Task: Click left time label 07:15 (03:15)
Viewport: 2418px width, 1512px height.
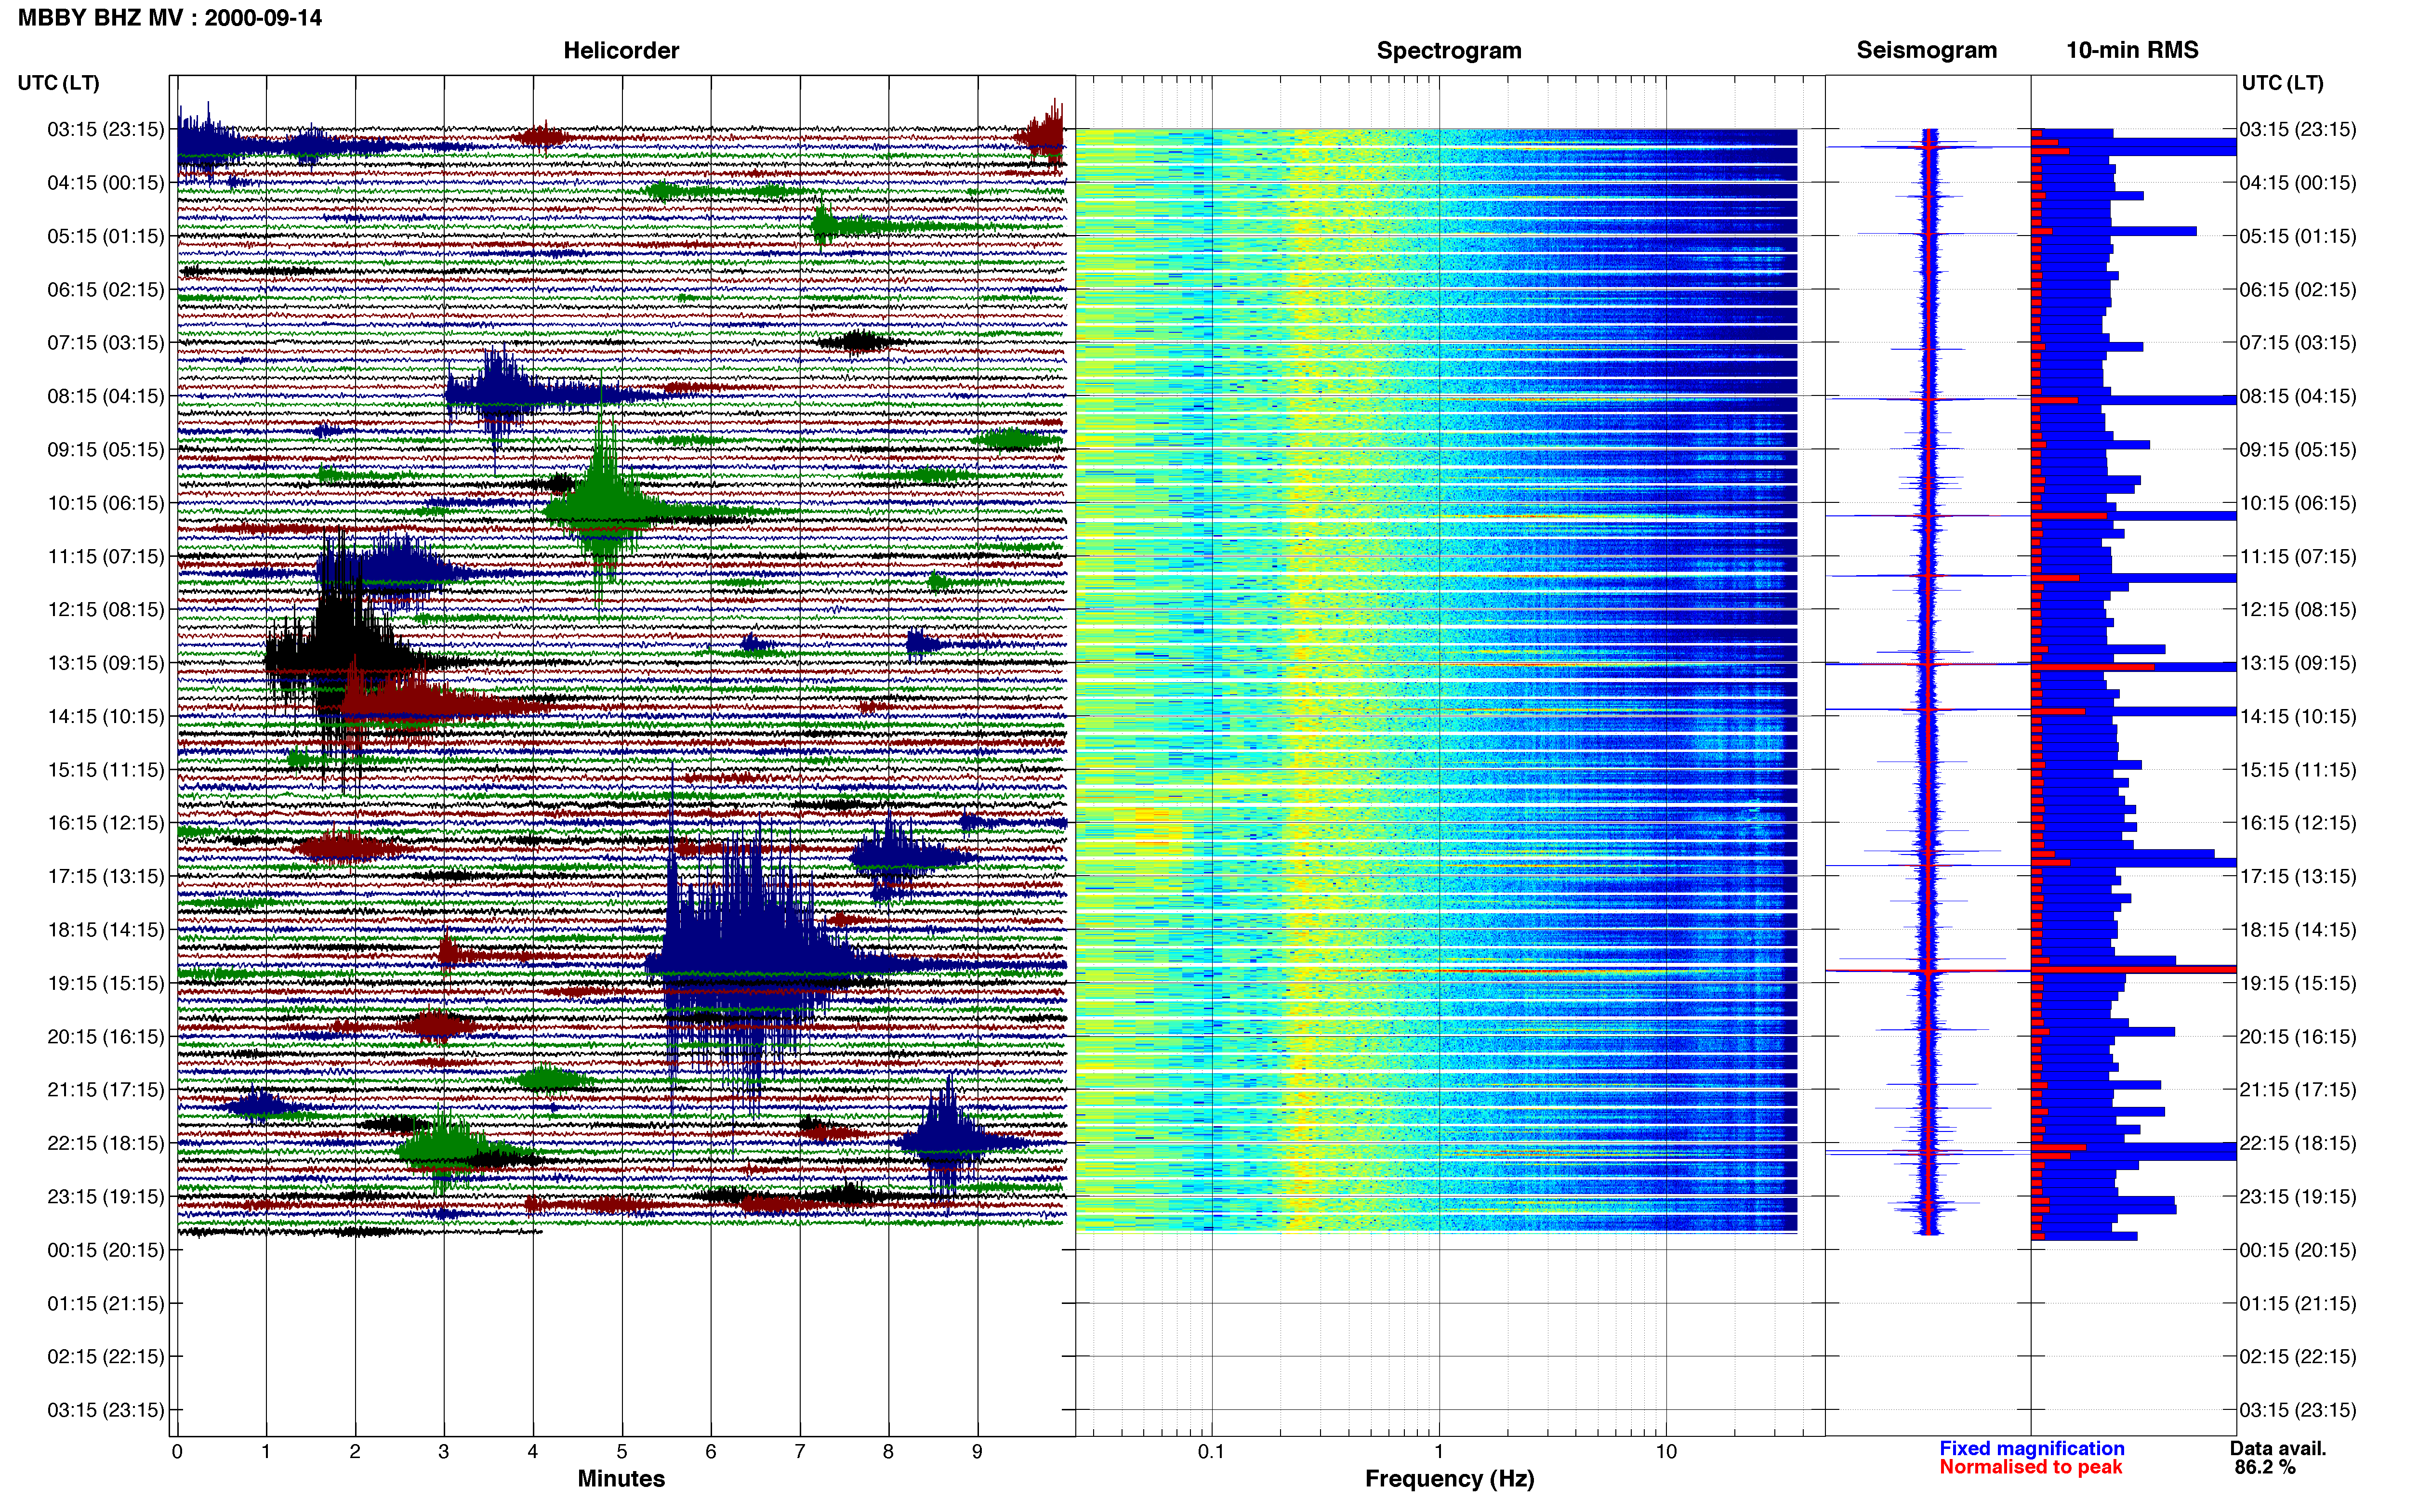Action: point(105,342)
